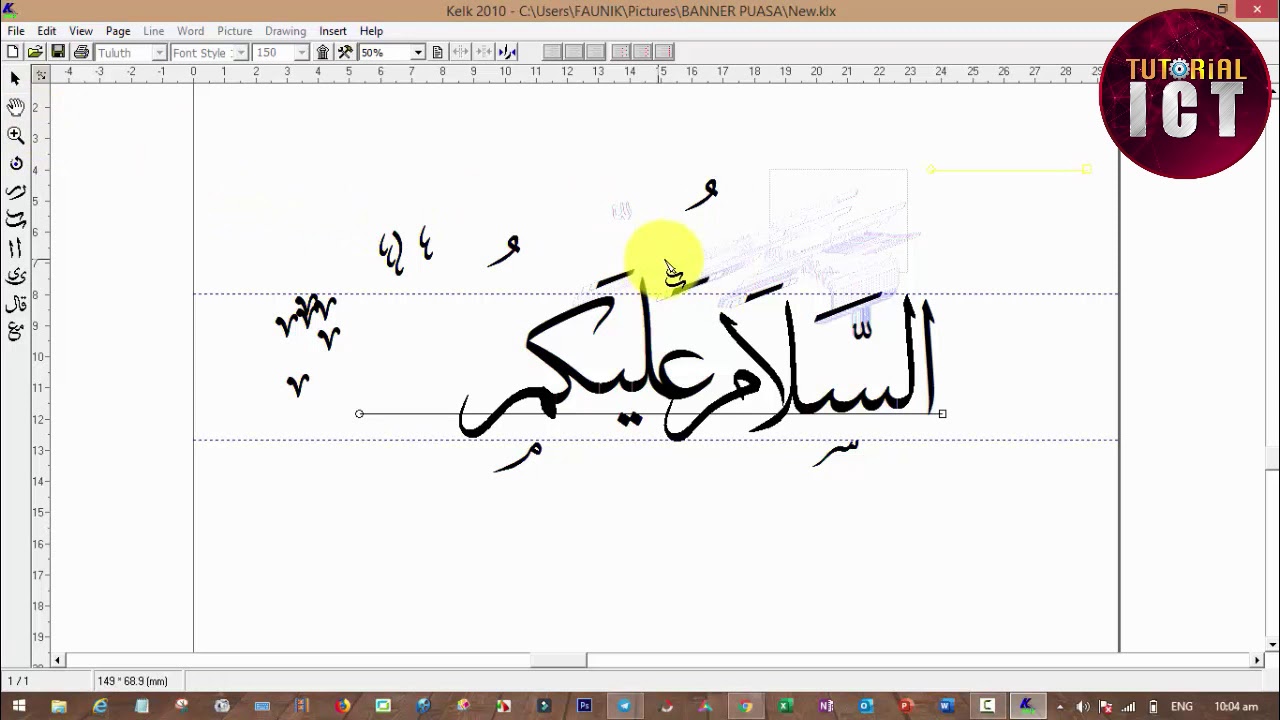Open the font size 150 dropdown

click(302, 52)
